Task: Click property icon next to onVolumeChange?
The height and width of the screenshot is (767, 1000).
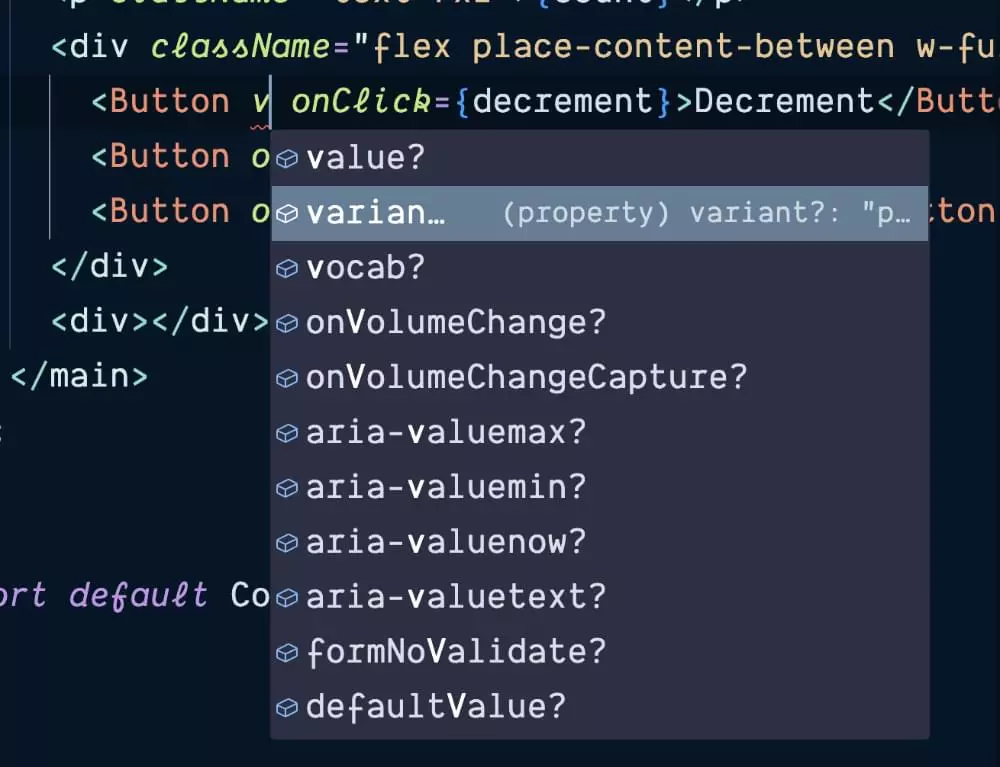Action: pos(287,323)
